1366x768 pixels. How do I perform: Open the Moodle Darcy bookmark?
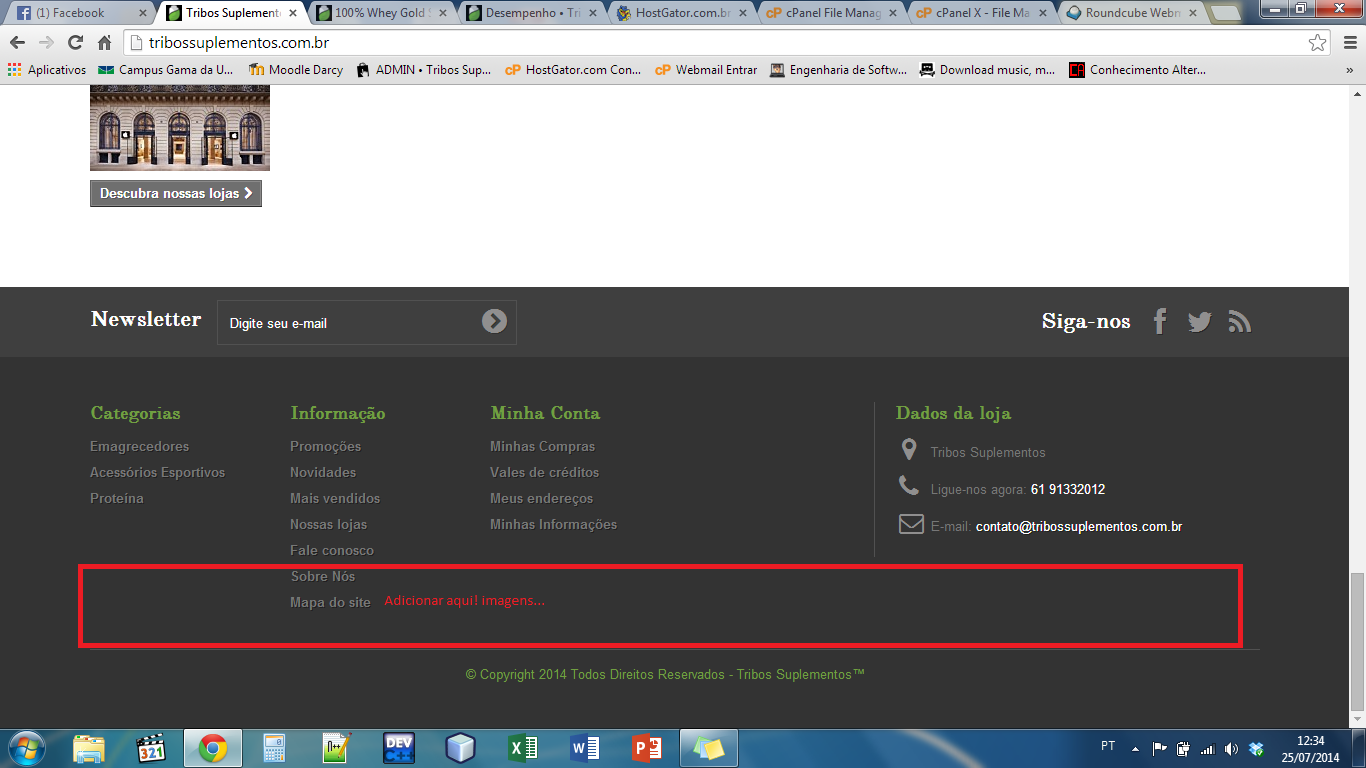tap(296, 70)
